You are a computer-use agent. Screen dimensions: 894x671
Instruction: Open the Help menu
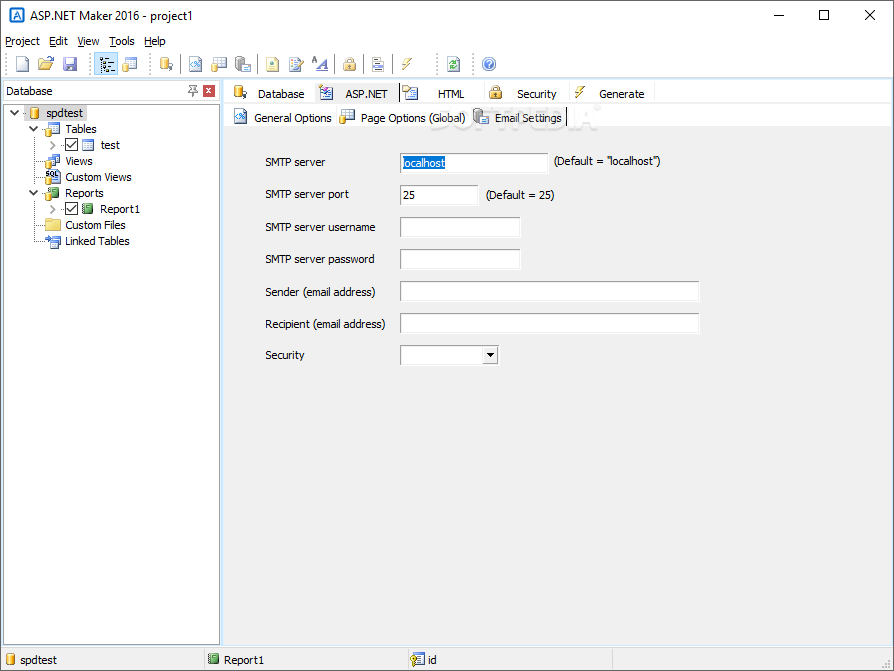coord(155,41)
